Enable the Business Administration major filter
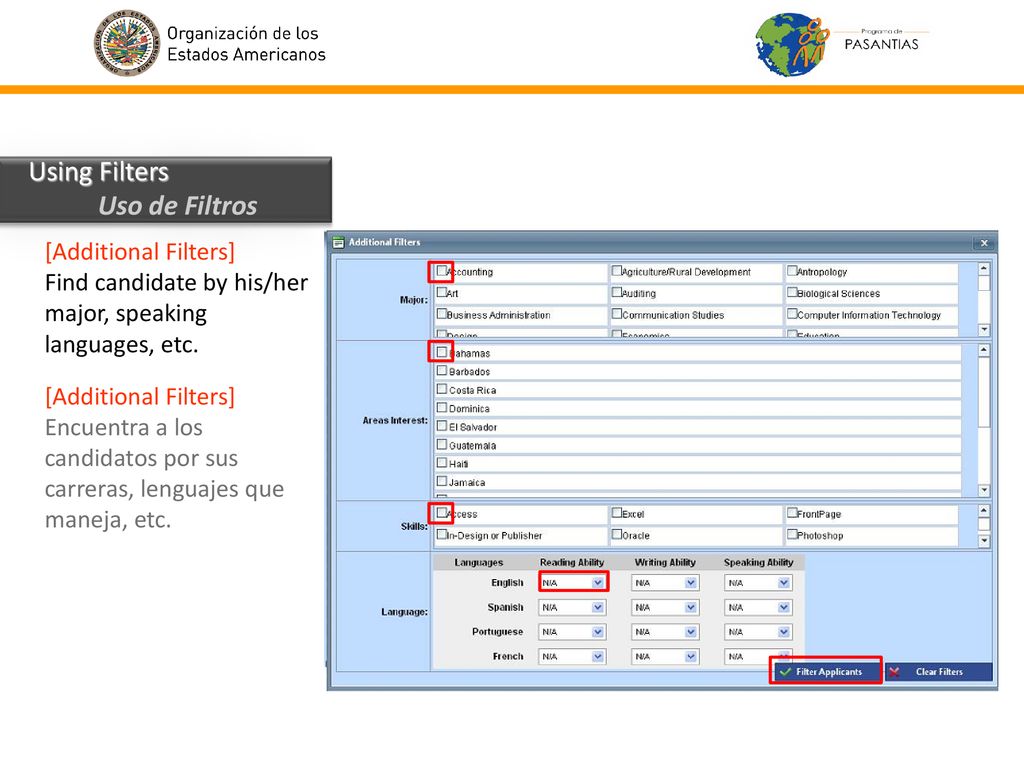This screenshot has height=768, width=1024. [442, 313]
